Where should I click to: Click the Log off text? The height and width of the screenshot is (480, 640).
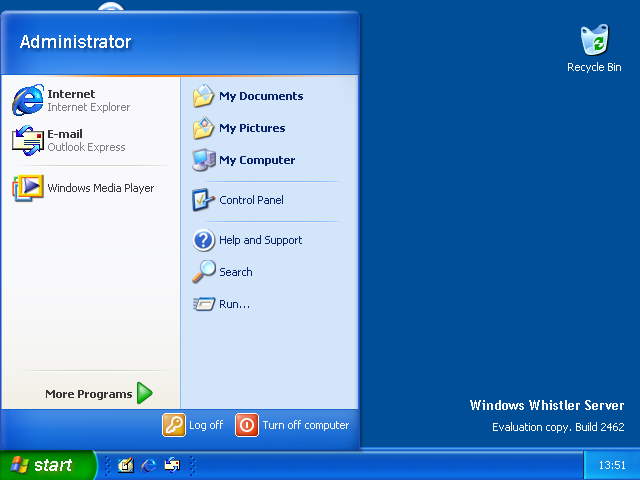(206, 425)
